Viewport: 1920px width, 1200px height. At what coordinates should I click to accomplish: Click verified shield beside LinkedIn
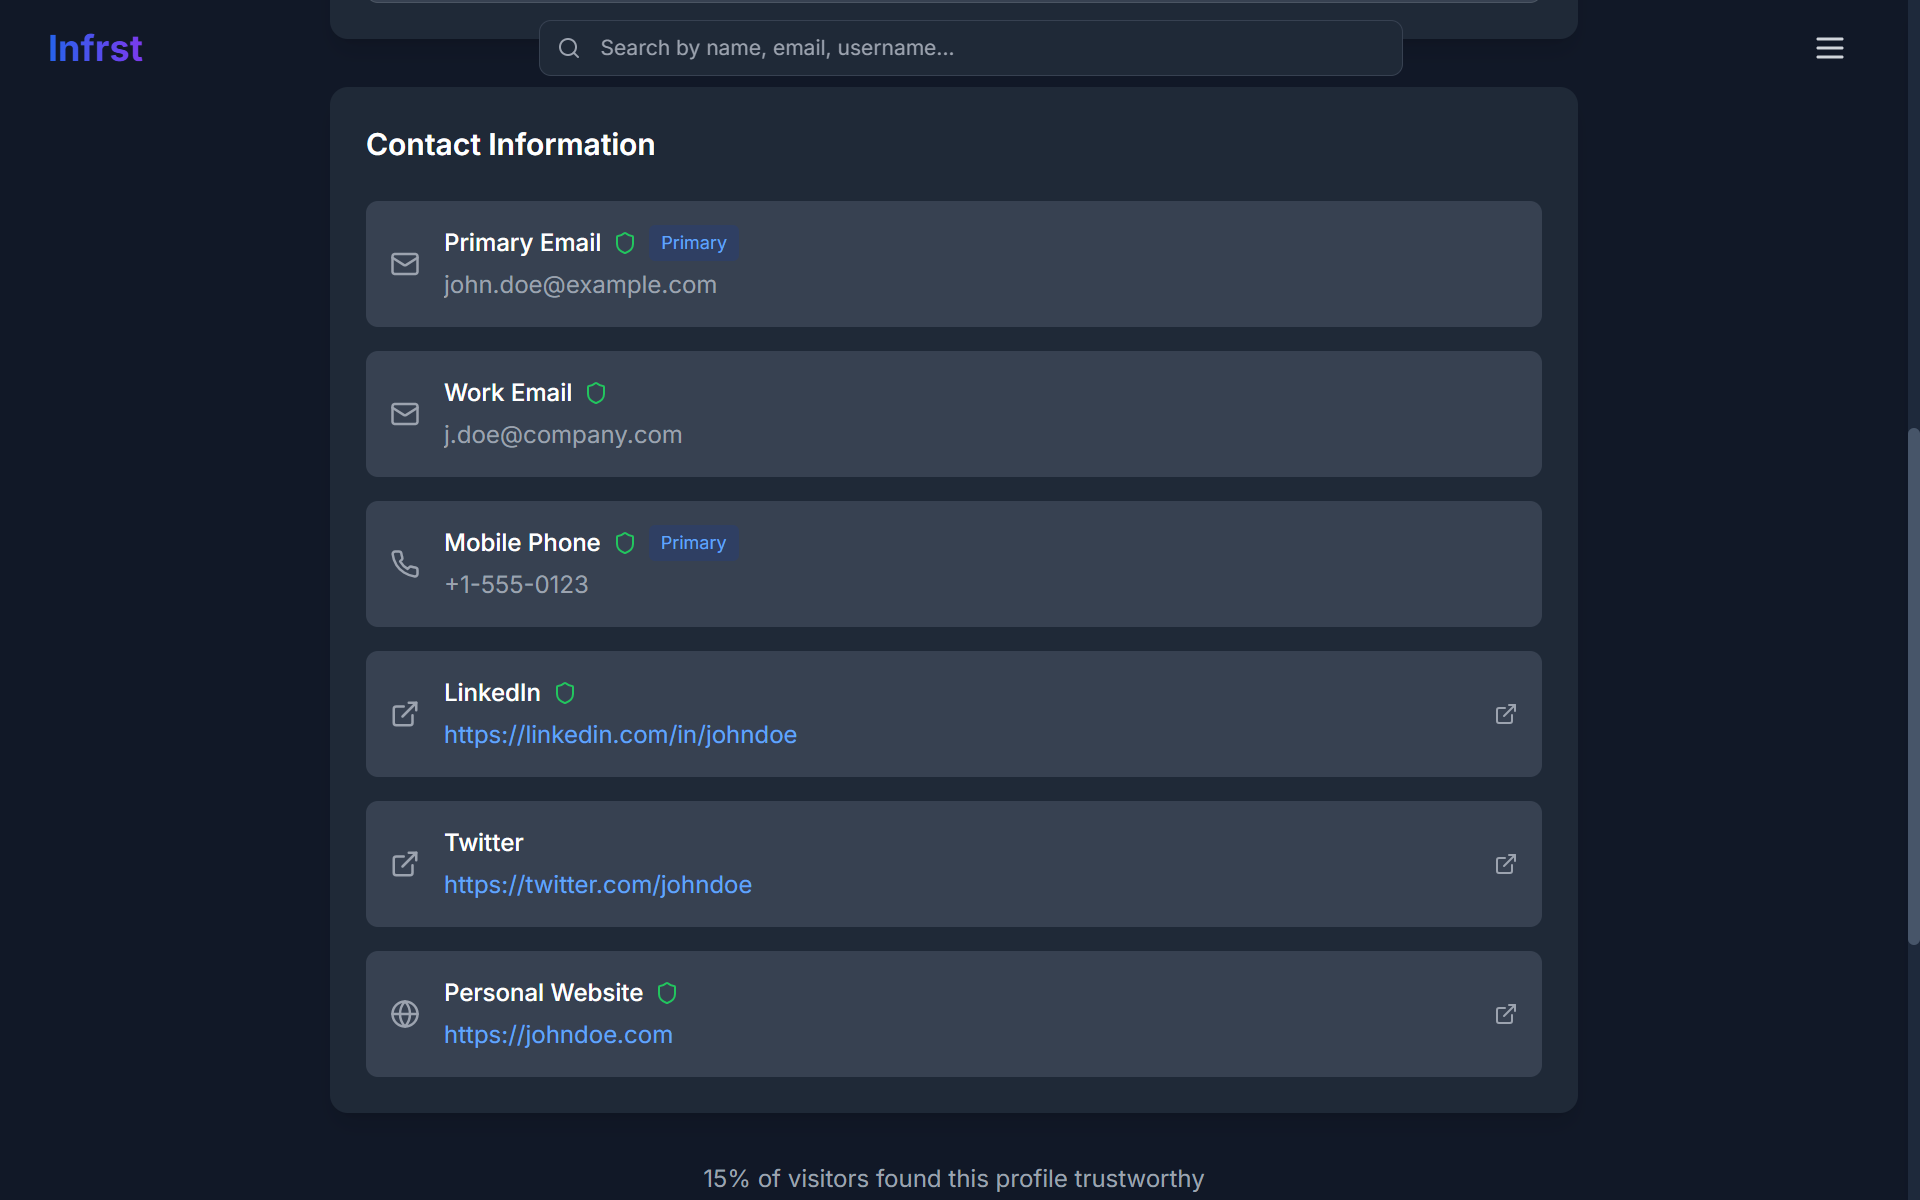pos(565,693)
